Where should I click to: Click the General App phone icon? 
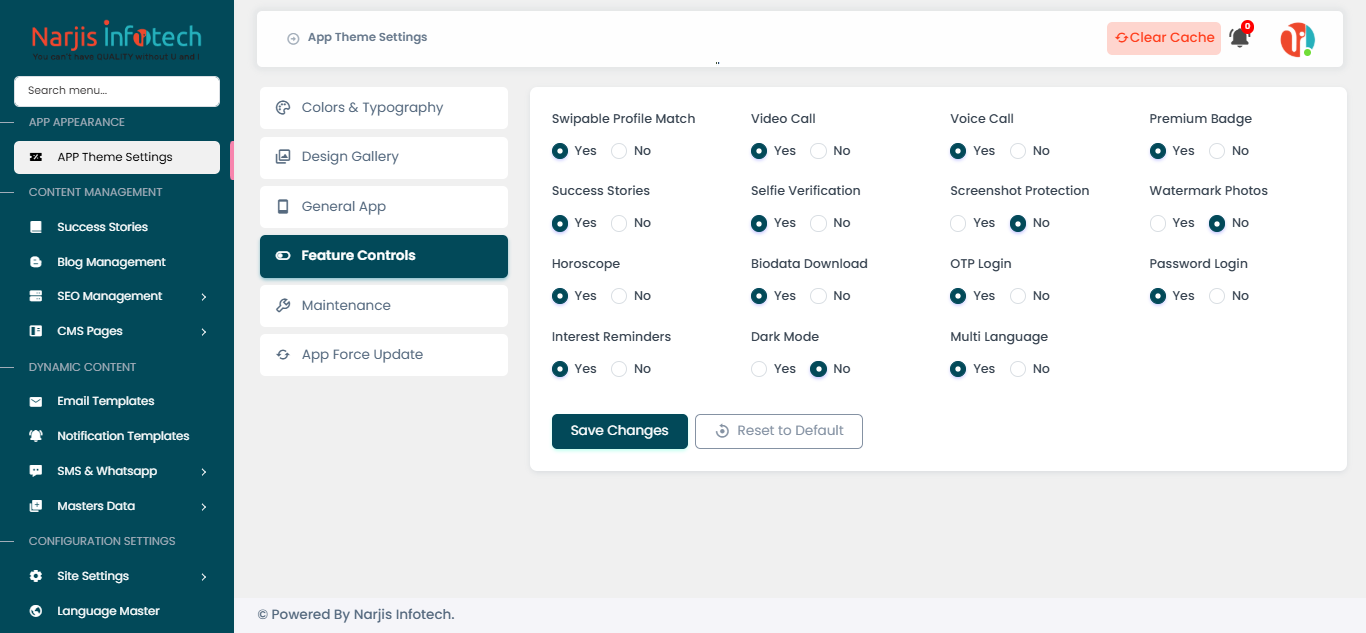point(283,207)
